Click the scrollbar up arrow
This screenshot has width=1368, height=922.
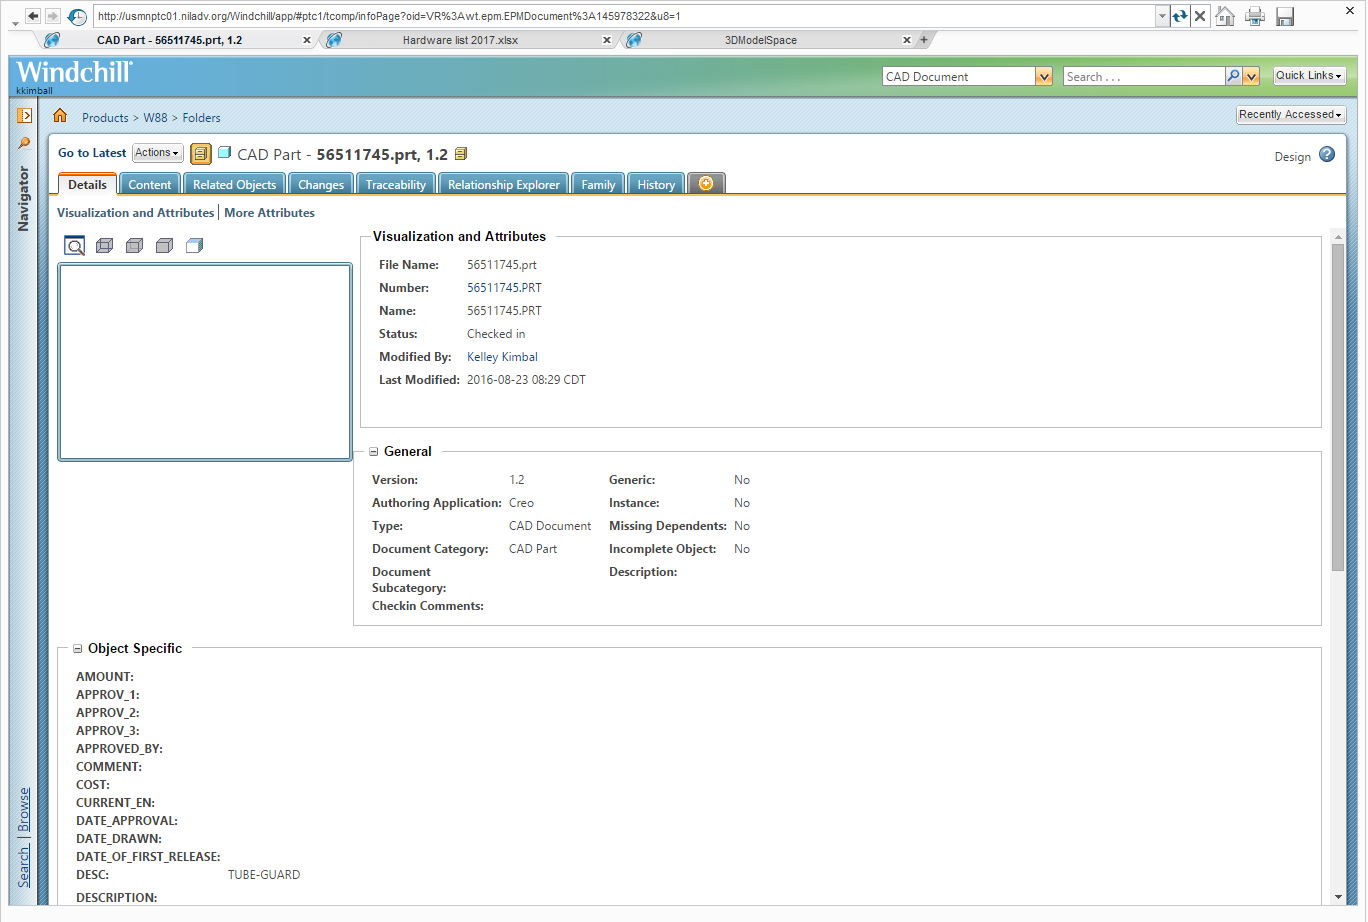(1338, 236)
